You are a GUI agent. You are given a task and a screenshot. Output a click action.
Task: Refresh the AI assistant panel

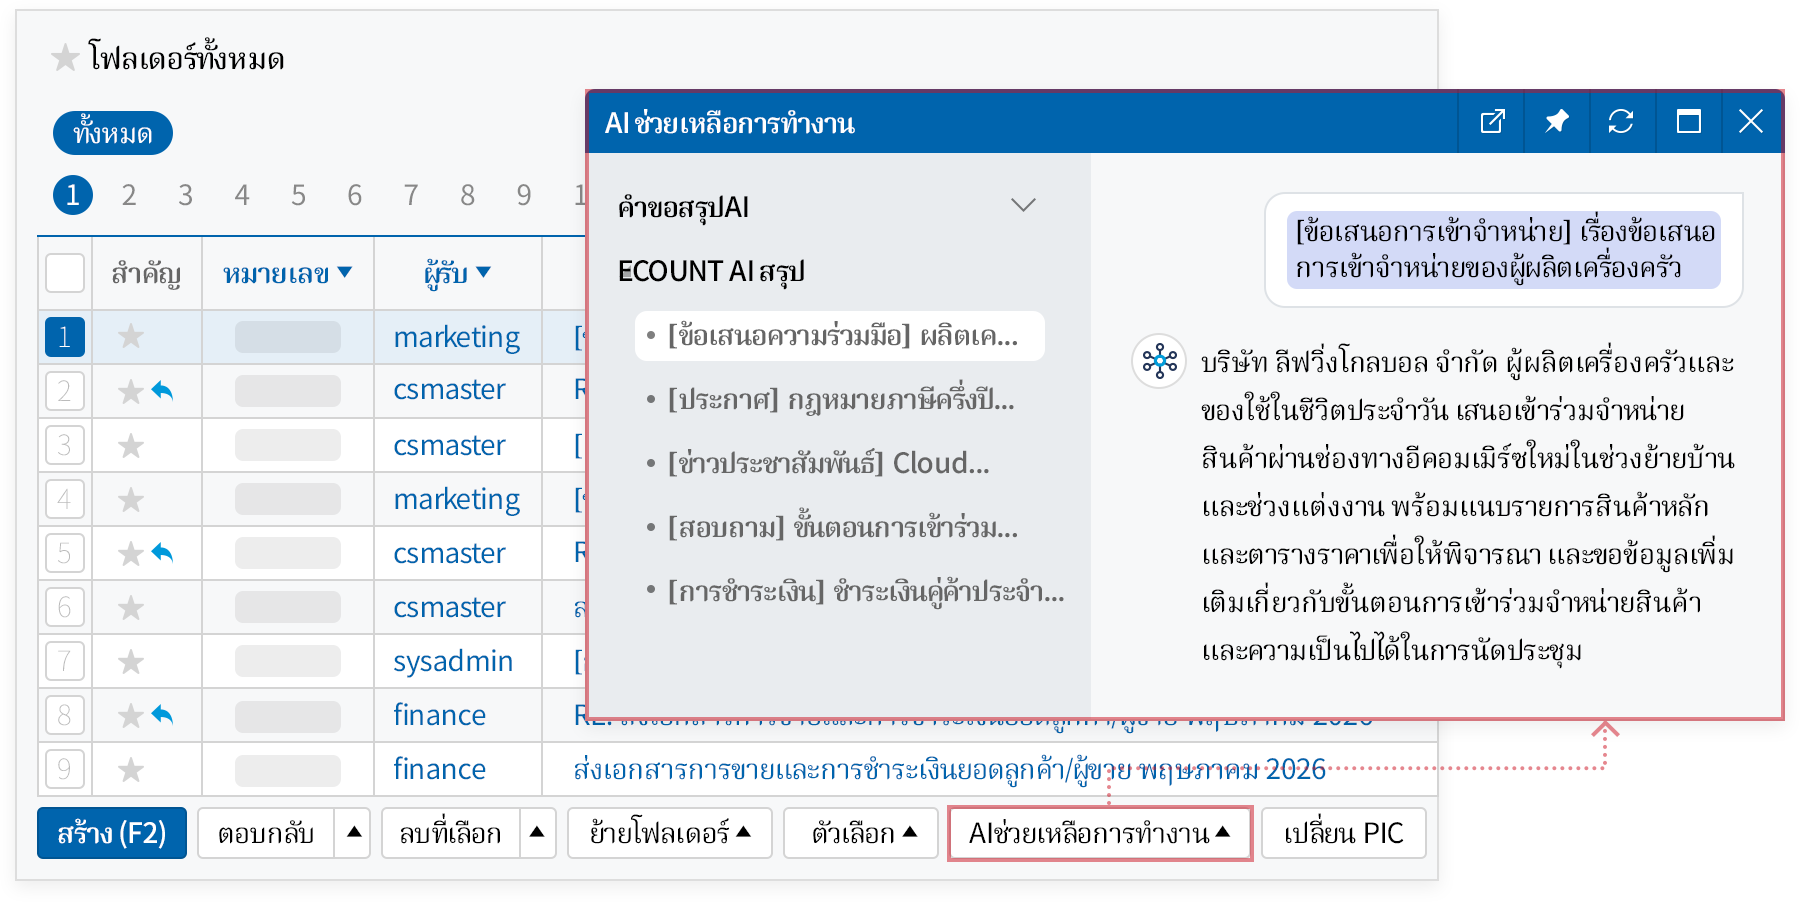click(x=1621, y=122)
